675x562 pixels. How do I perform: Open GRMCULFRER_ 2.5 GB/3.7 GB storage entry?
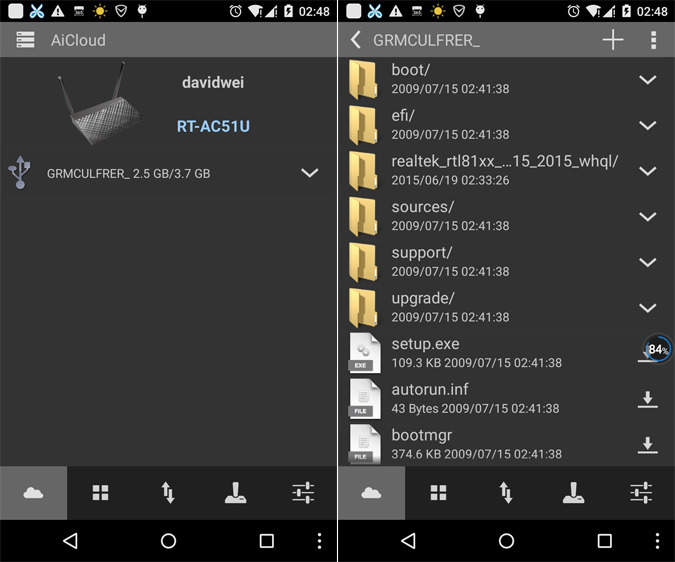coord(168,173)
